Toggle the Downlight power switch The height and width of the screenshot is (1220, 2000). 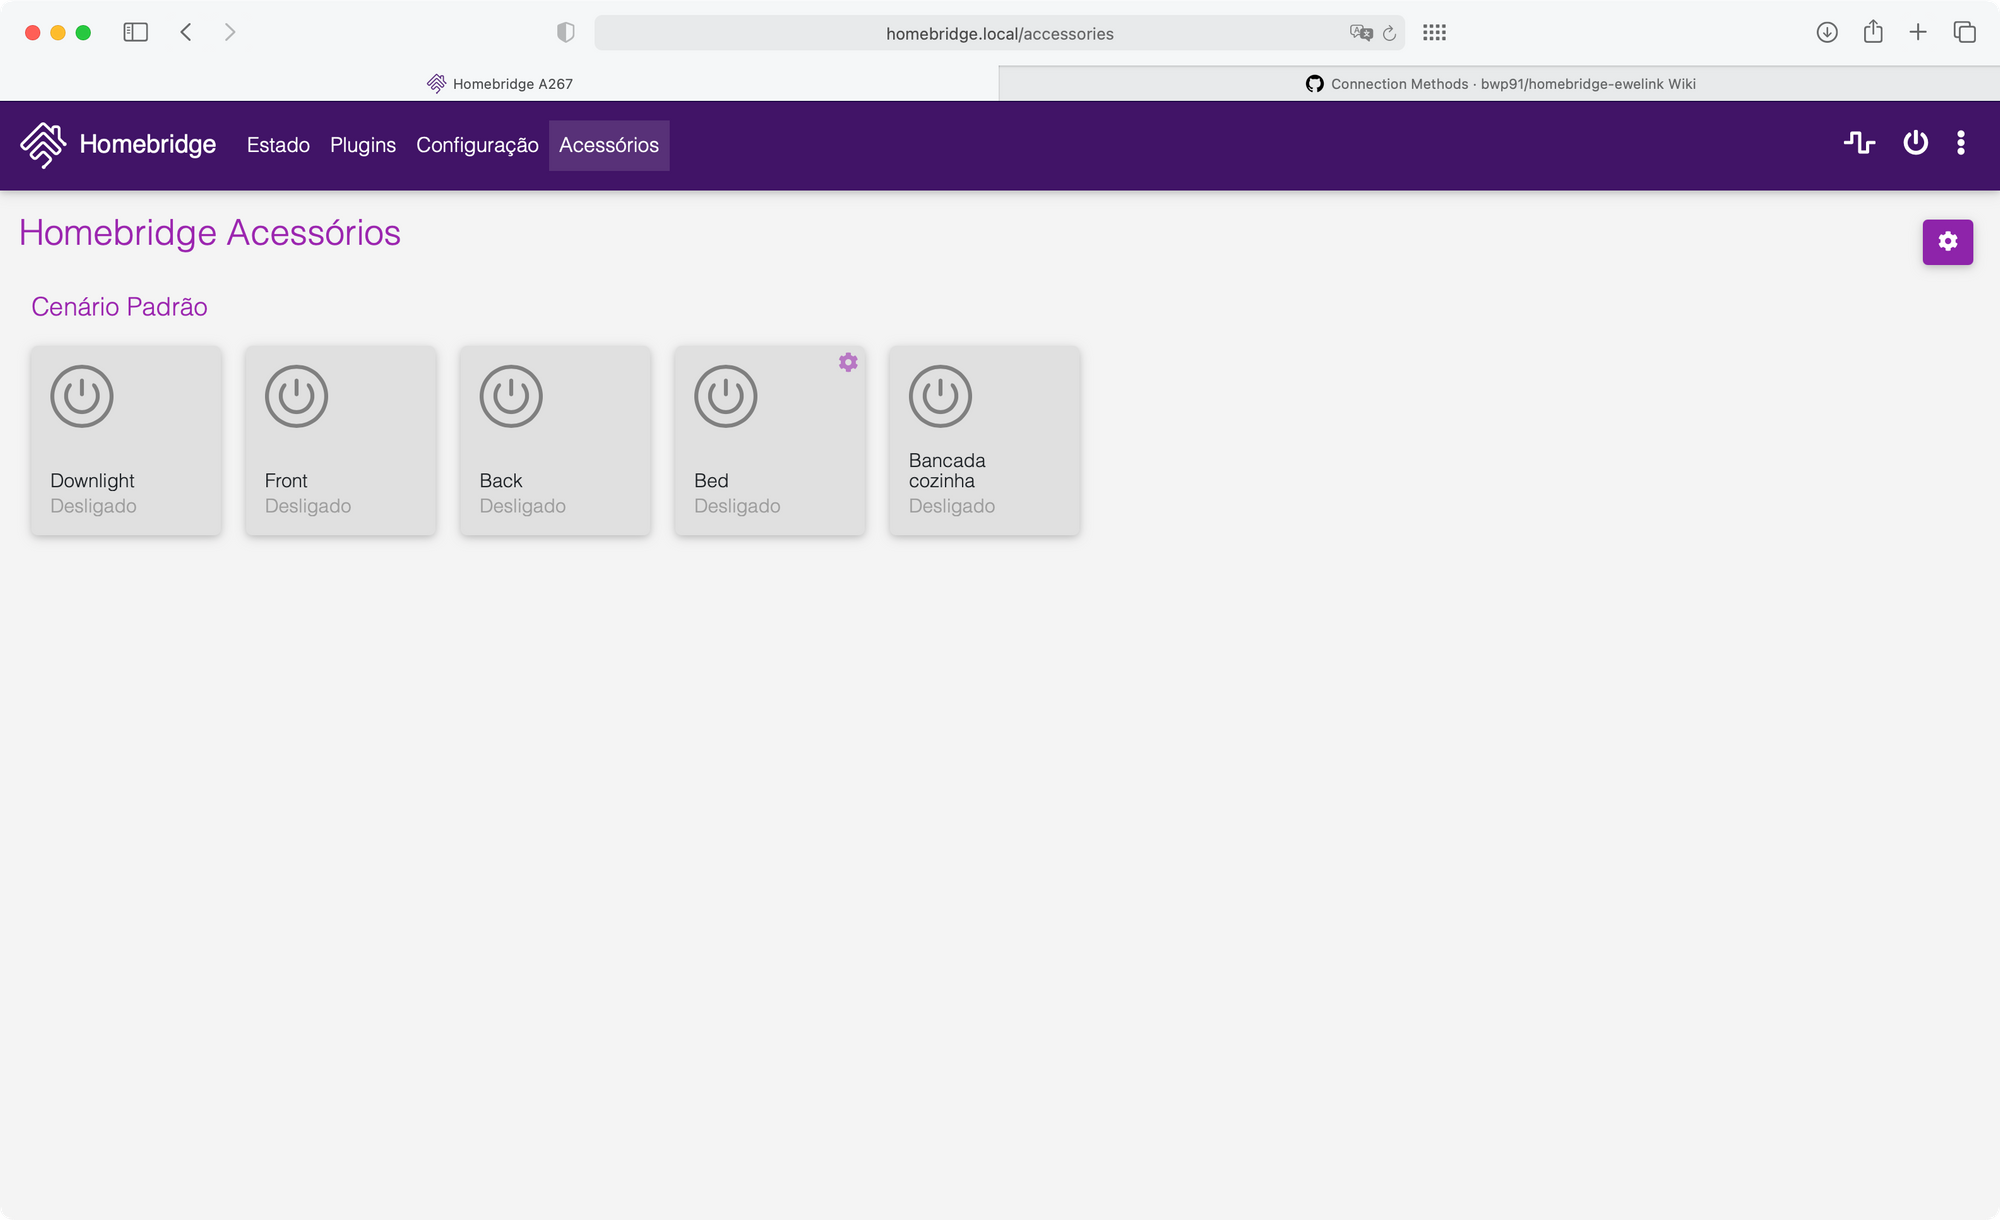(82, 396)
